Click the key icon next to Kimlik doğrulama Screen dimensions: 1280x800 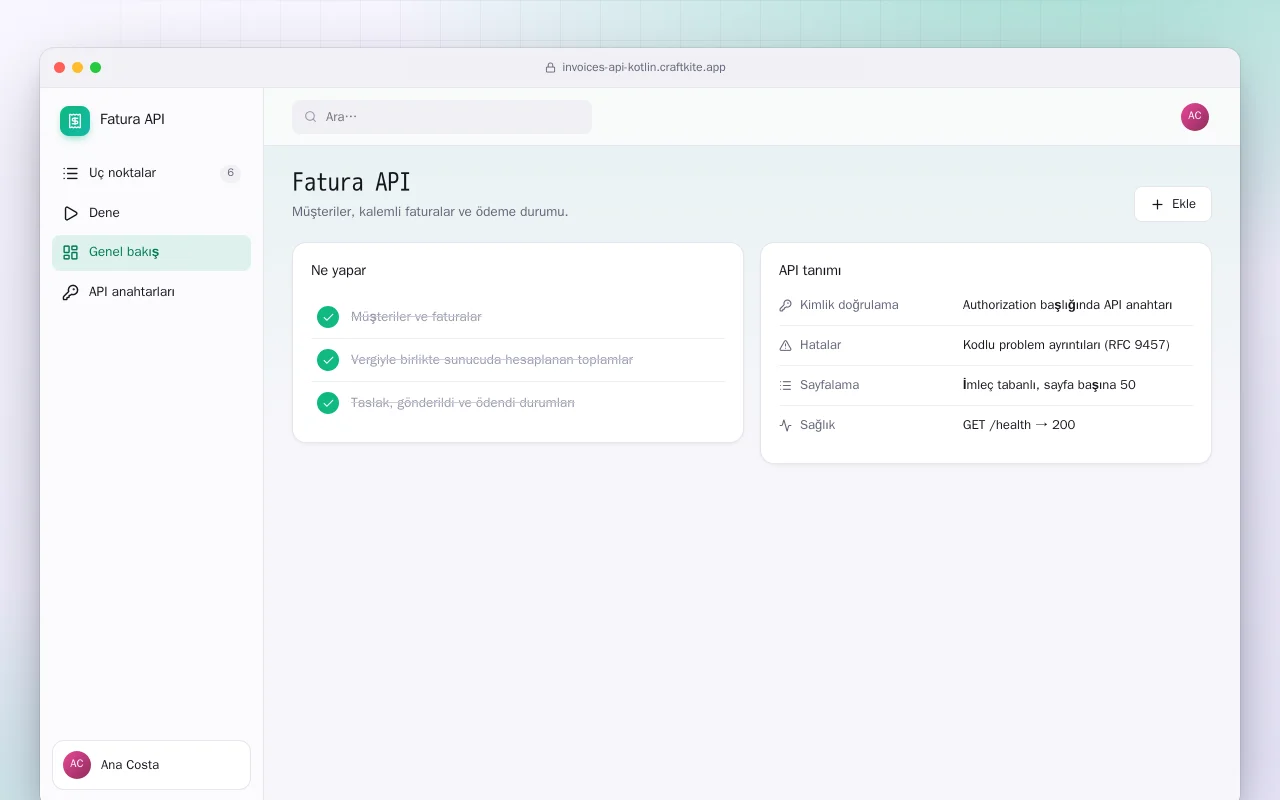pyautogui.click(x=785, y=305)
